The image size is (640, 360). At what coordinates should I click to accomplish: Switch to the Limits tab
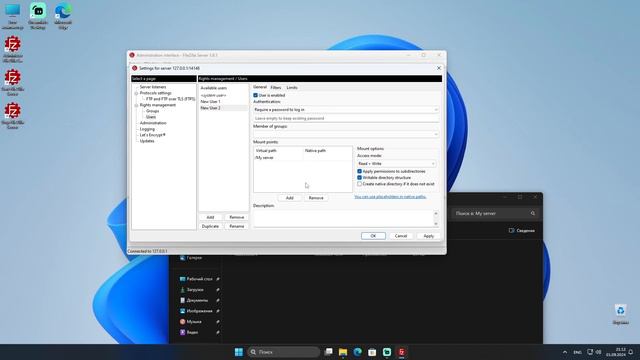(292, 87)
